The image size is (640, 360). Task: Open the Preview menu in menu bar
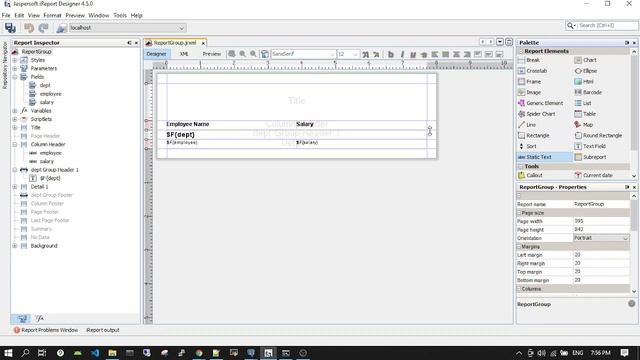click(75, 16)
